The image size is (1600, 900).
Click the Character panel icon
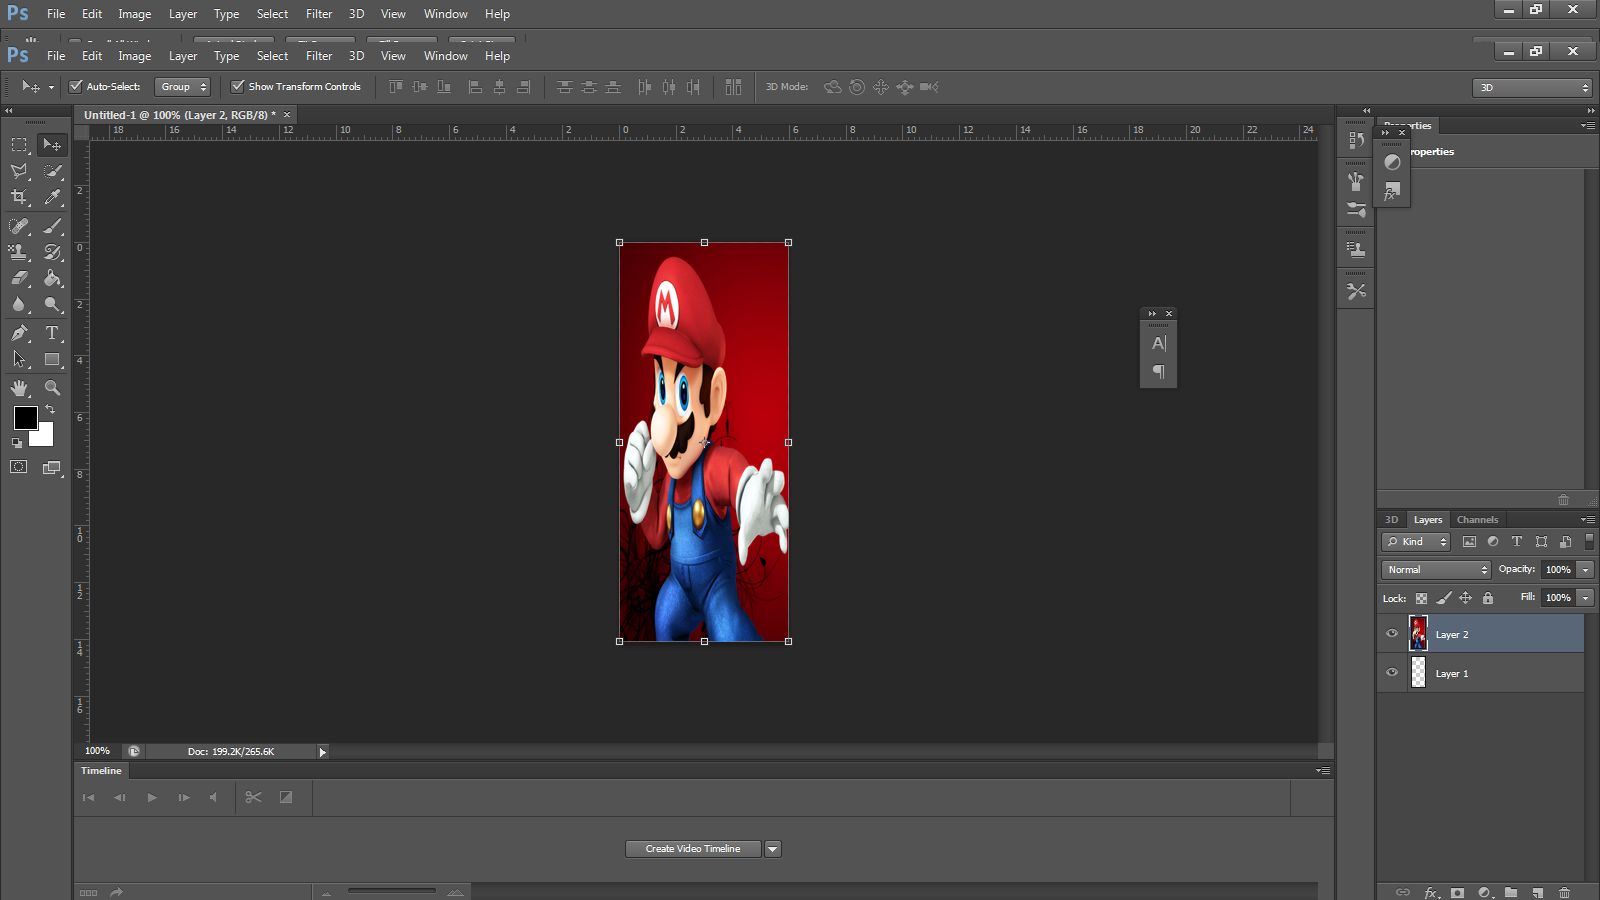point(1159,343)
